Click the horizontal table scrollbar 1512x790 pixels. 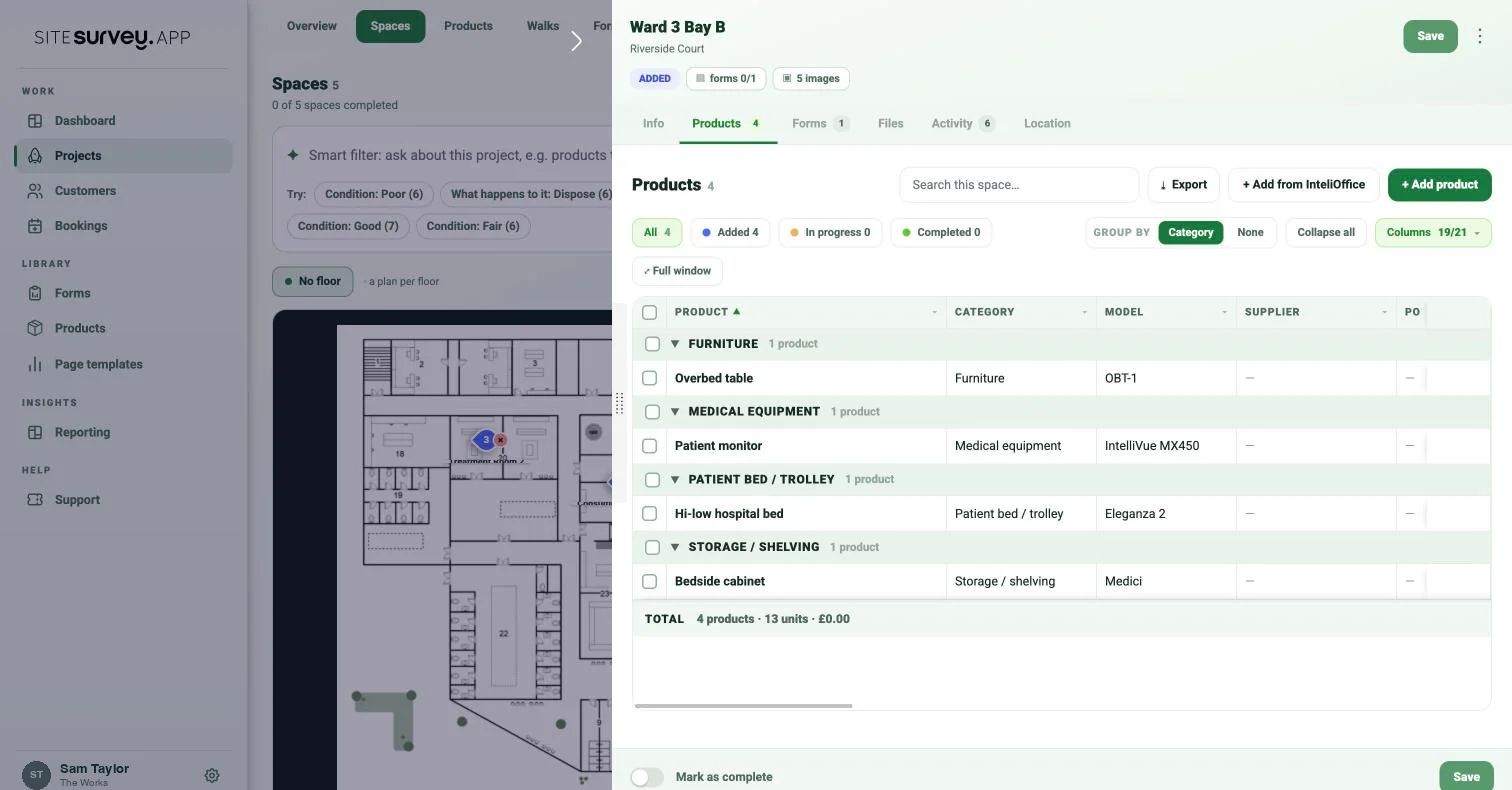[x=743, y=706]
